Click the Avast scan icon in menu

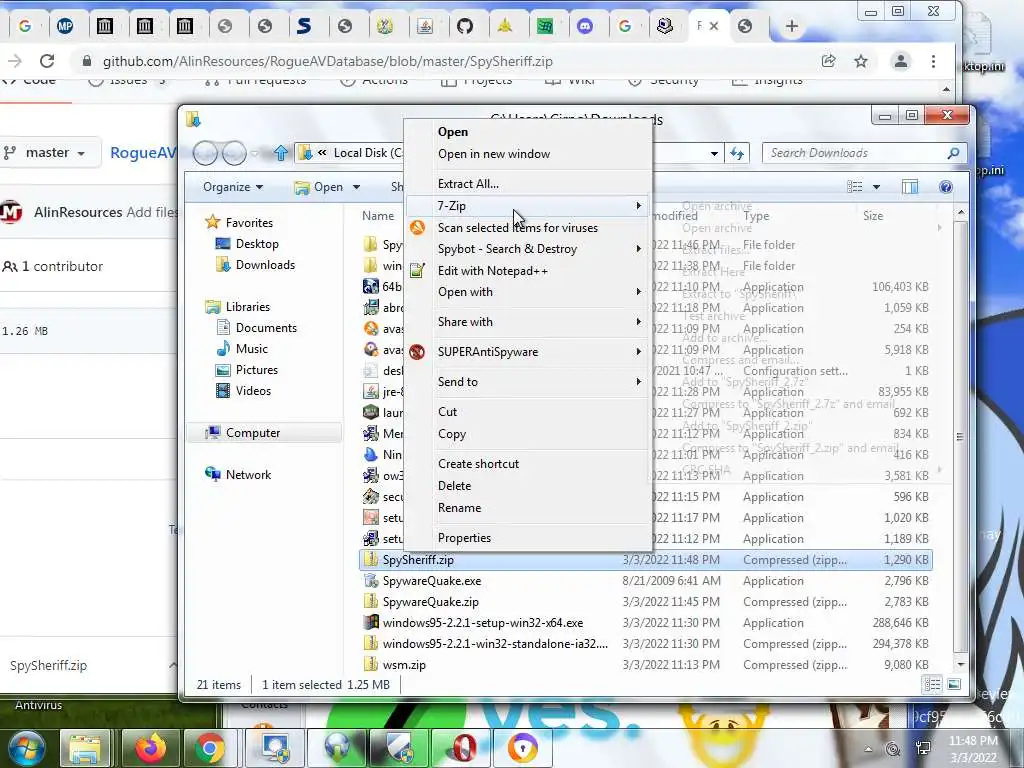click(x=417, y=227)
